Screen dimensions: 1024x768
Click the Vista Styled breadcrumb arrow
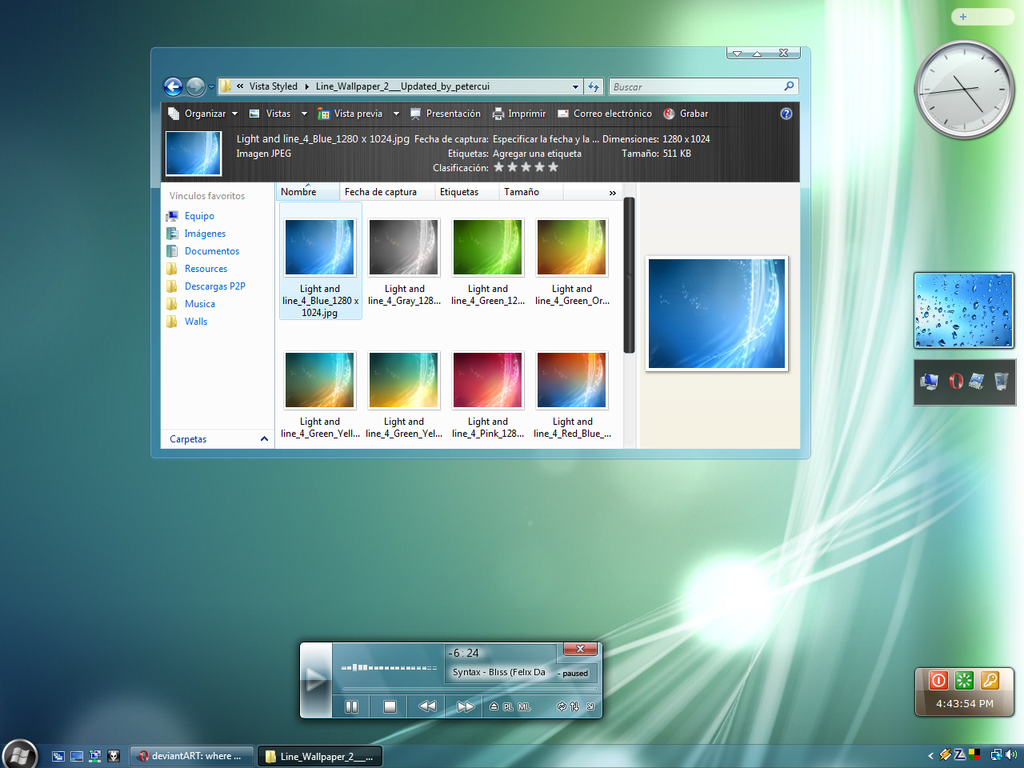coord(306,86)
